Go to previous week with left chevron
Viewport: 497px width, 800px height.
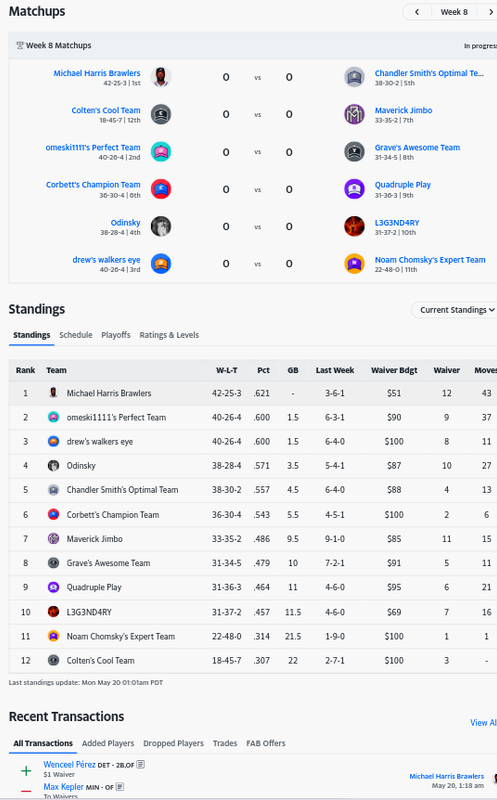point(417,12)
